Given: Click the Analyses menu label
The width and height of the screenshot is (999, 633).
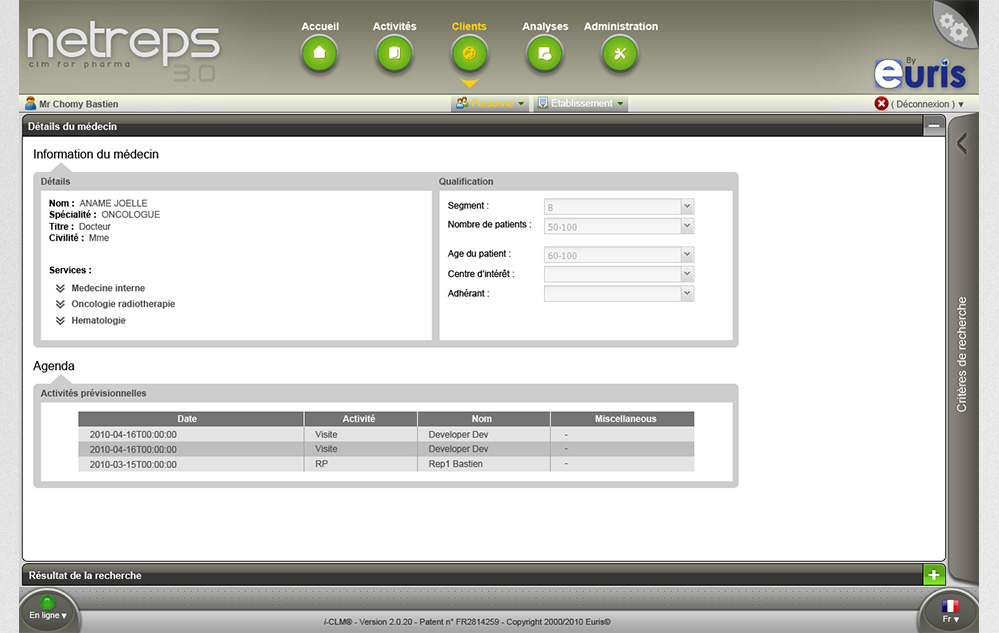Looking at the screenshot, I should coord(545,26).
